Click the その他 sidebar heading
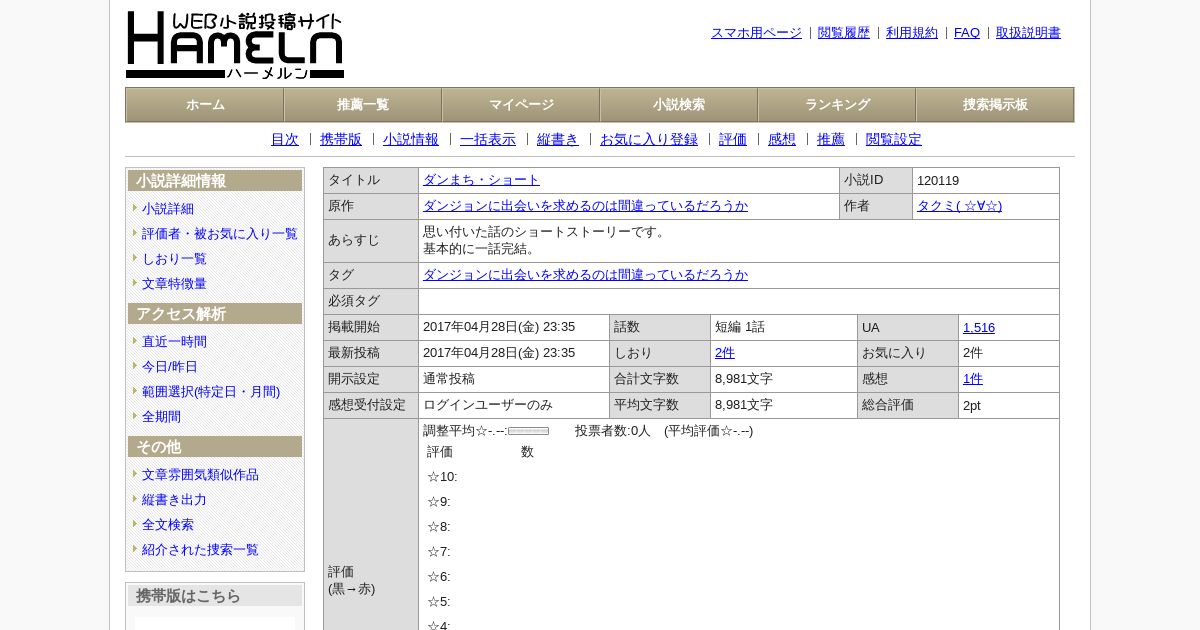Viewport: 1200px width, 630px height. (215, 447)
